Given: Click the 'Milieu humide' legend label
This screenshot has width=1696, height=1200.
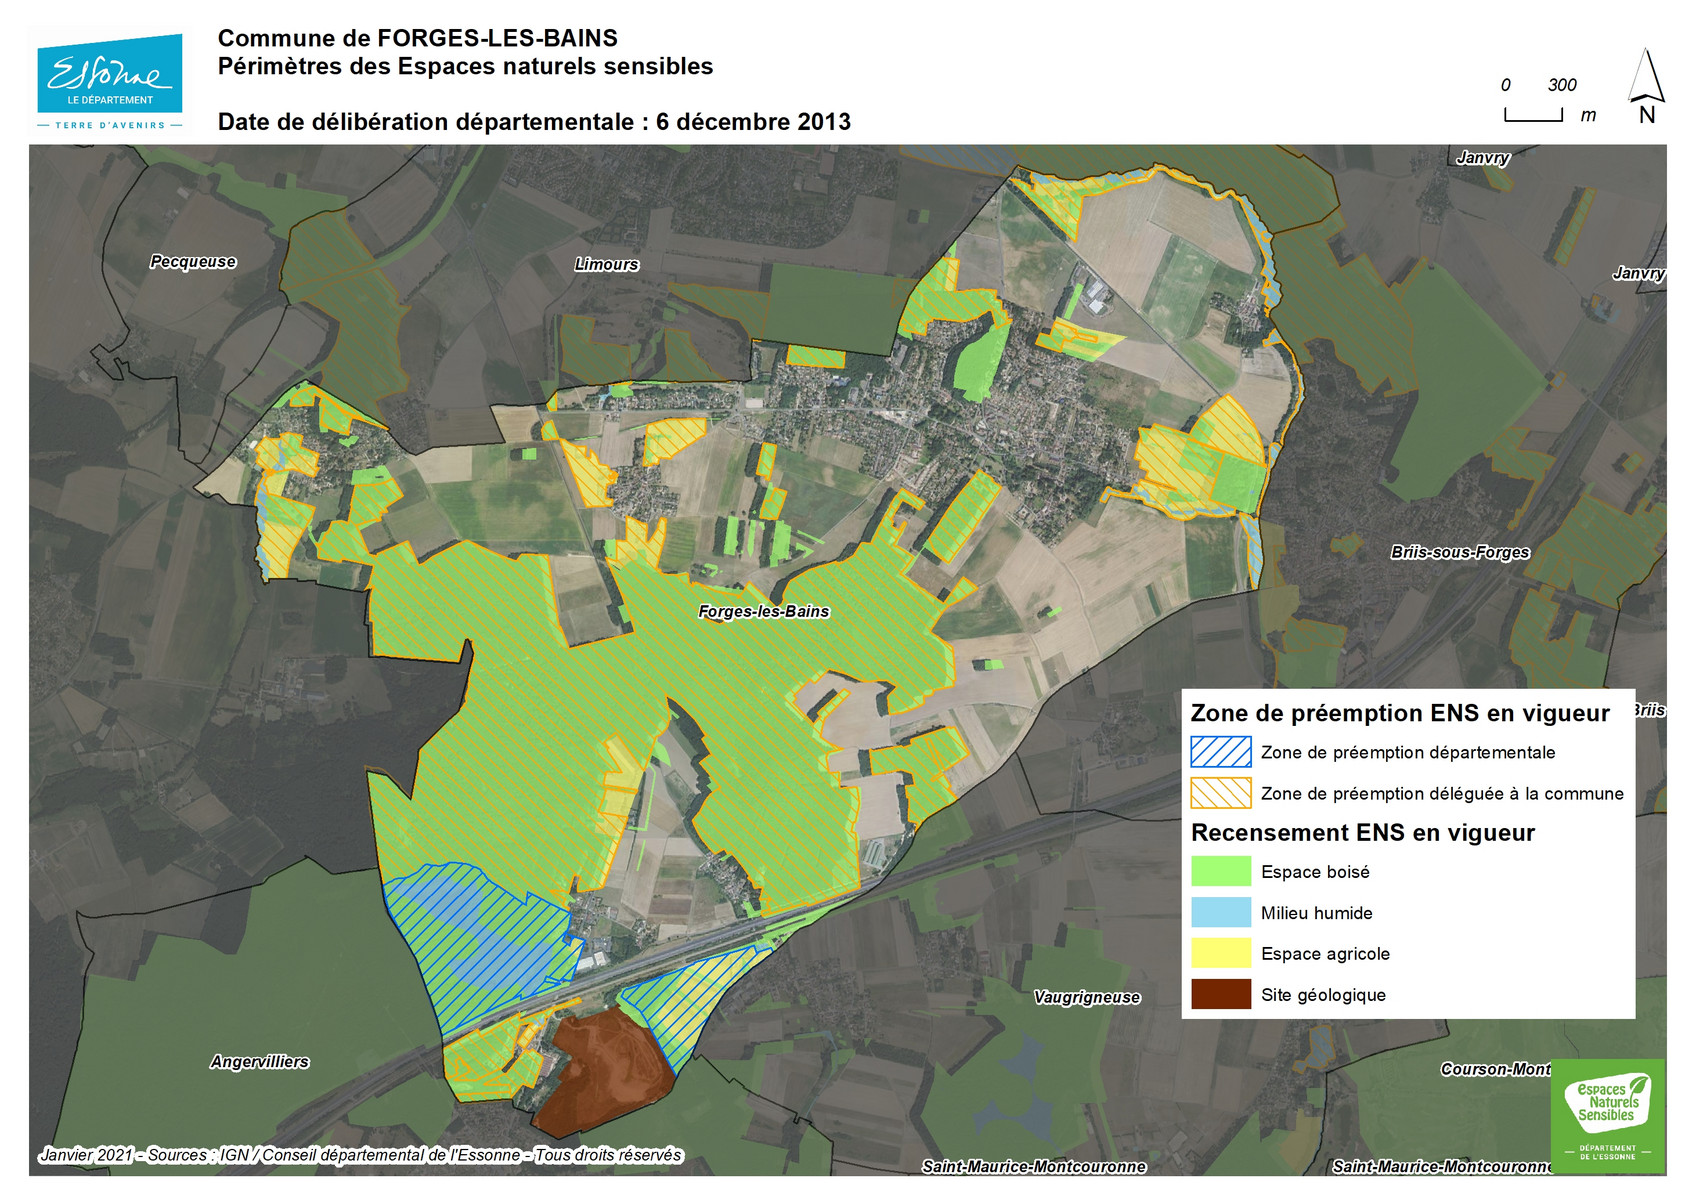Looking at the screenshot, I should point(1316,913).
